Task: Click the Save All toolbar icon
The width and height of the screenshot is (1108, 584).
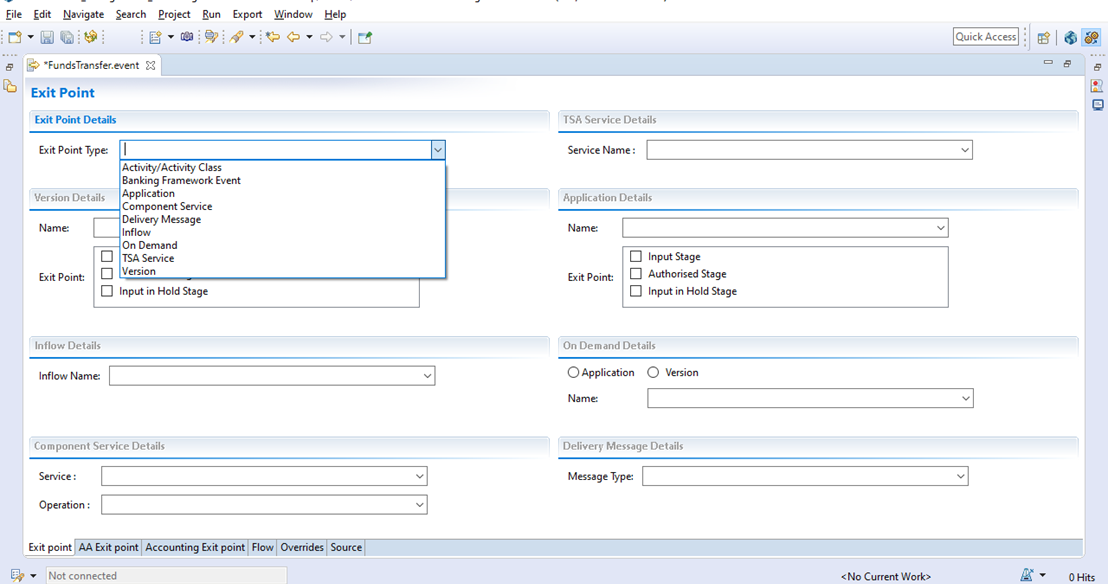Action: click(66, 37)
